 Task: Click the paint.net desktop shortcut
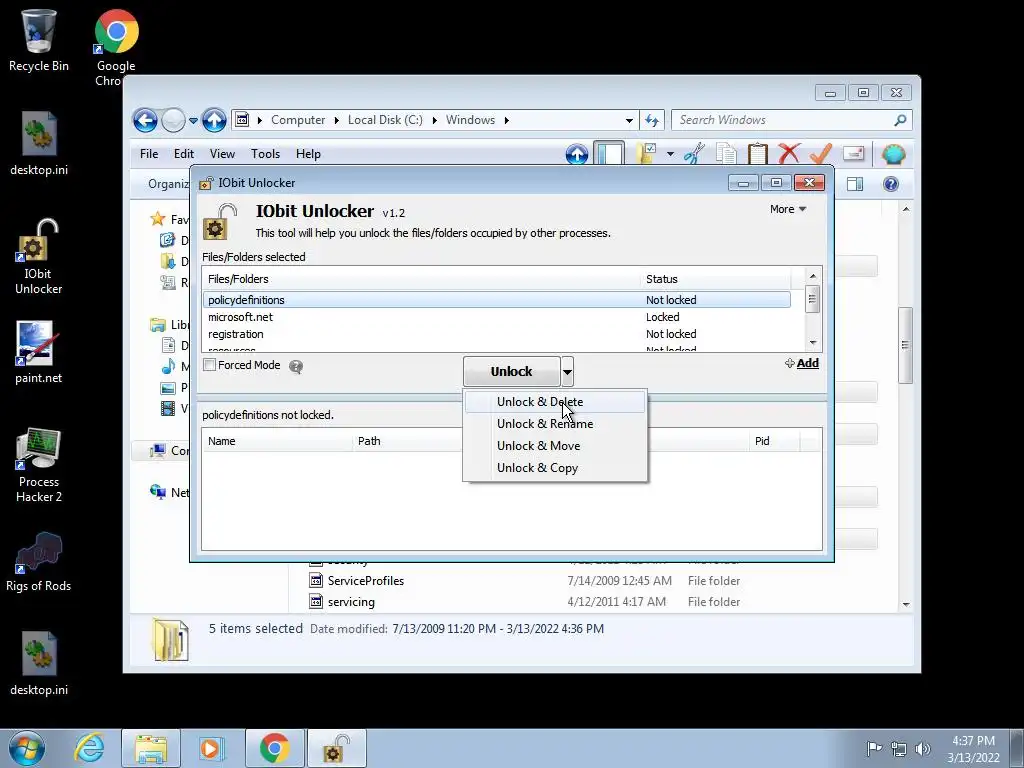39,353
